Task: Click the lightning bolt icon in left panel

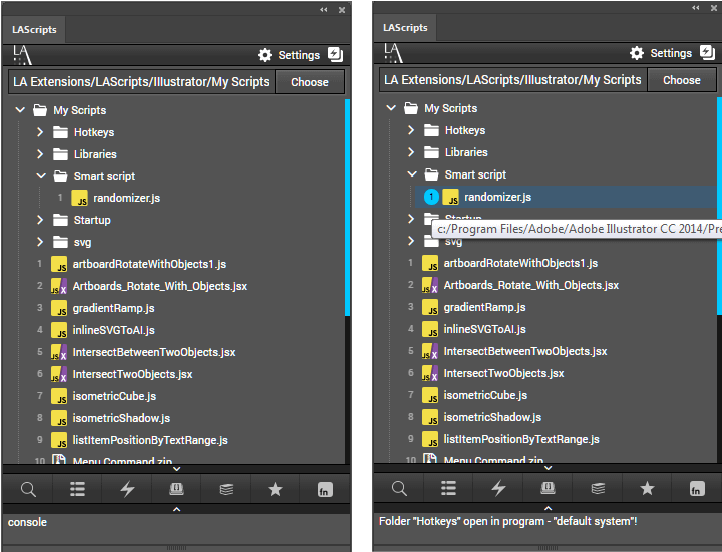Action: coord(127,489)
